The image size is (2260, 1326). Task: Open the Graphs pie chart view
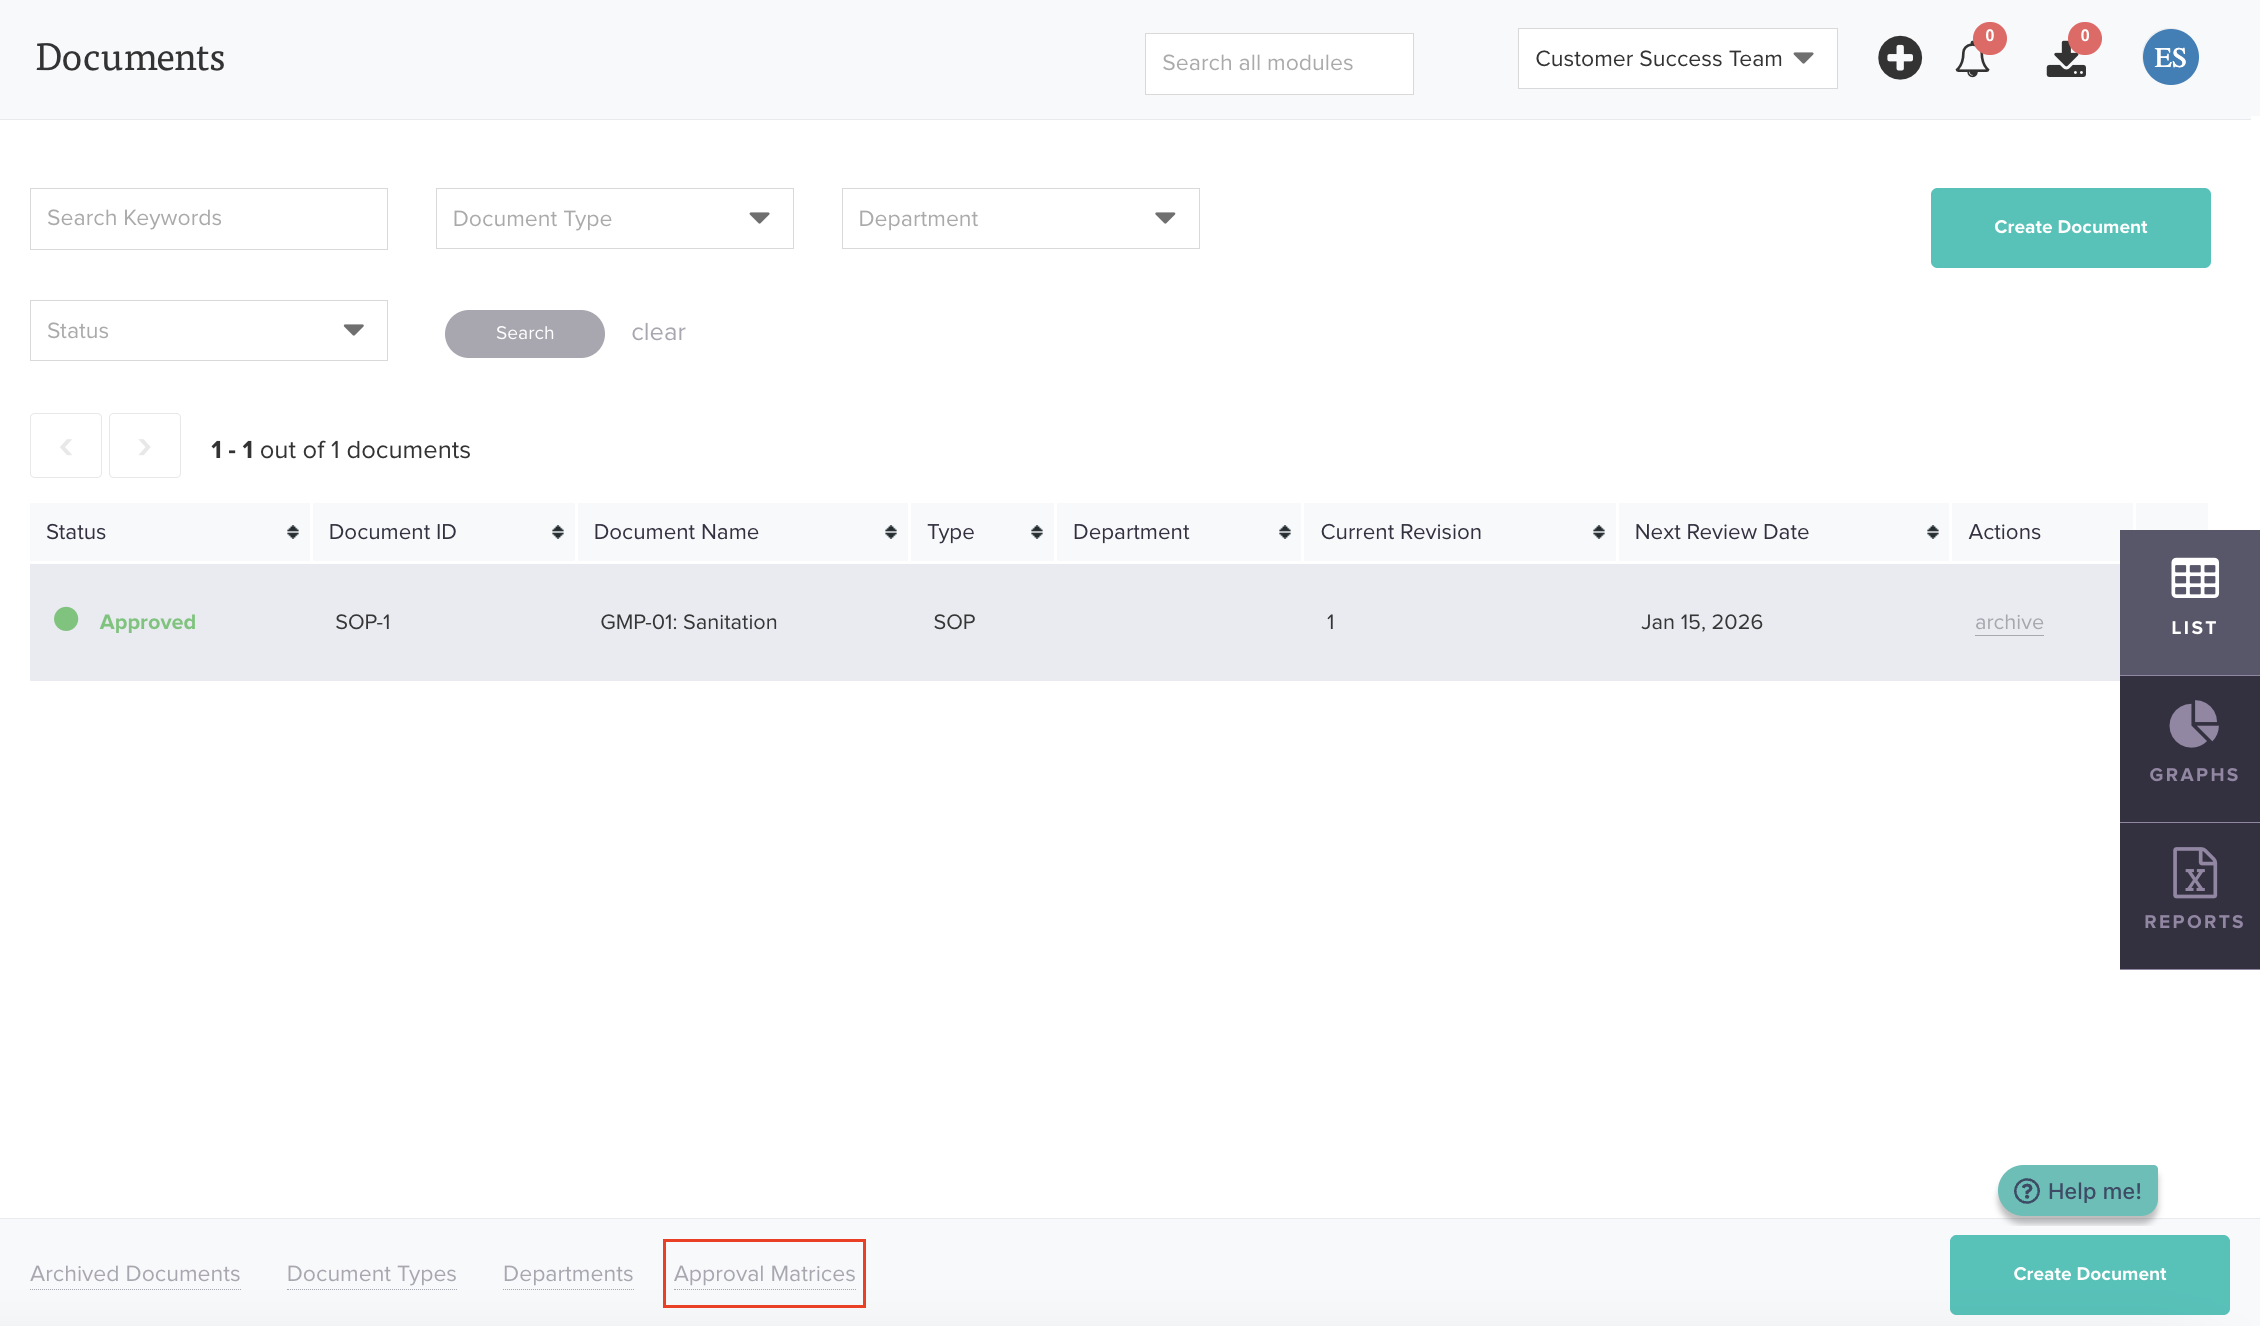tap(2193, 745)
